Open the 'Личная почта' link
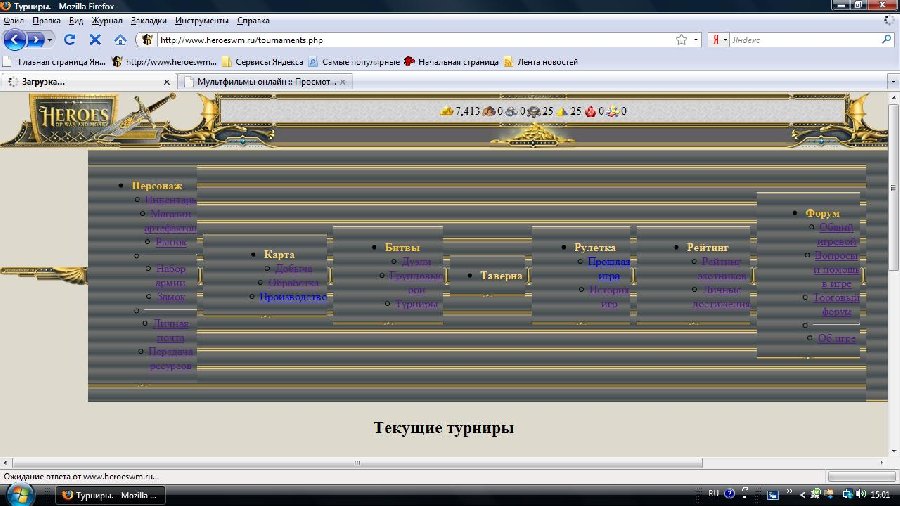Screen dimensions: 900x506 [170, 330]
